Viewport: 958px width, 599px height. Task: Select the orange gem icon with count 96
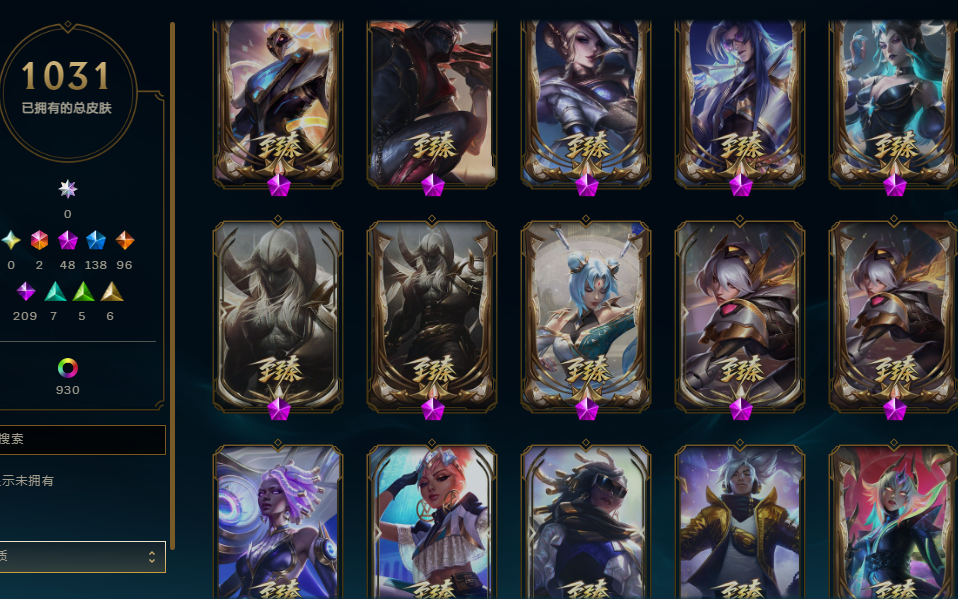[x=125, y=240]
